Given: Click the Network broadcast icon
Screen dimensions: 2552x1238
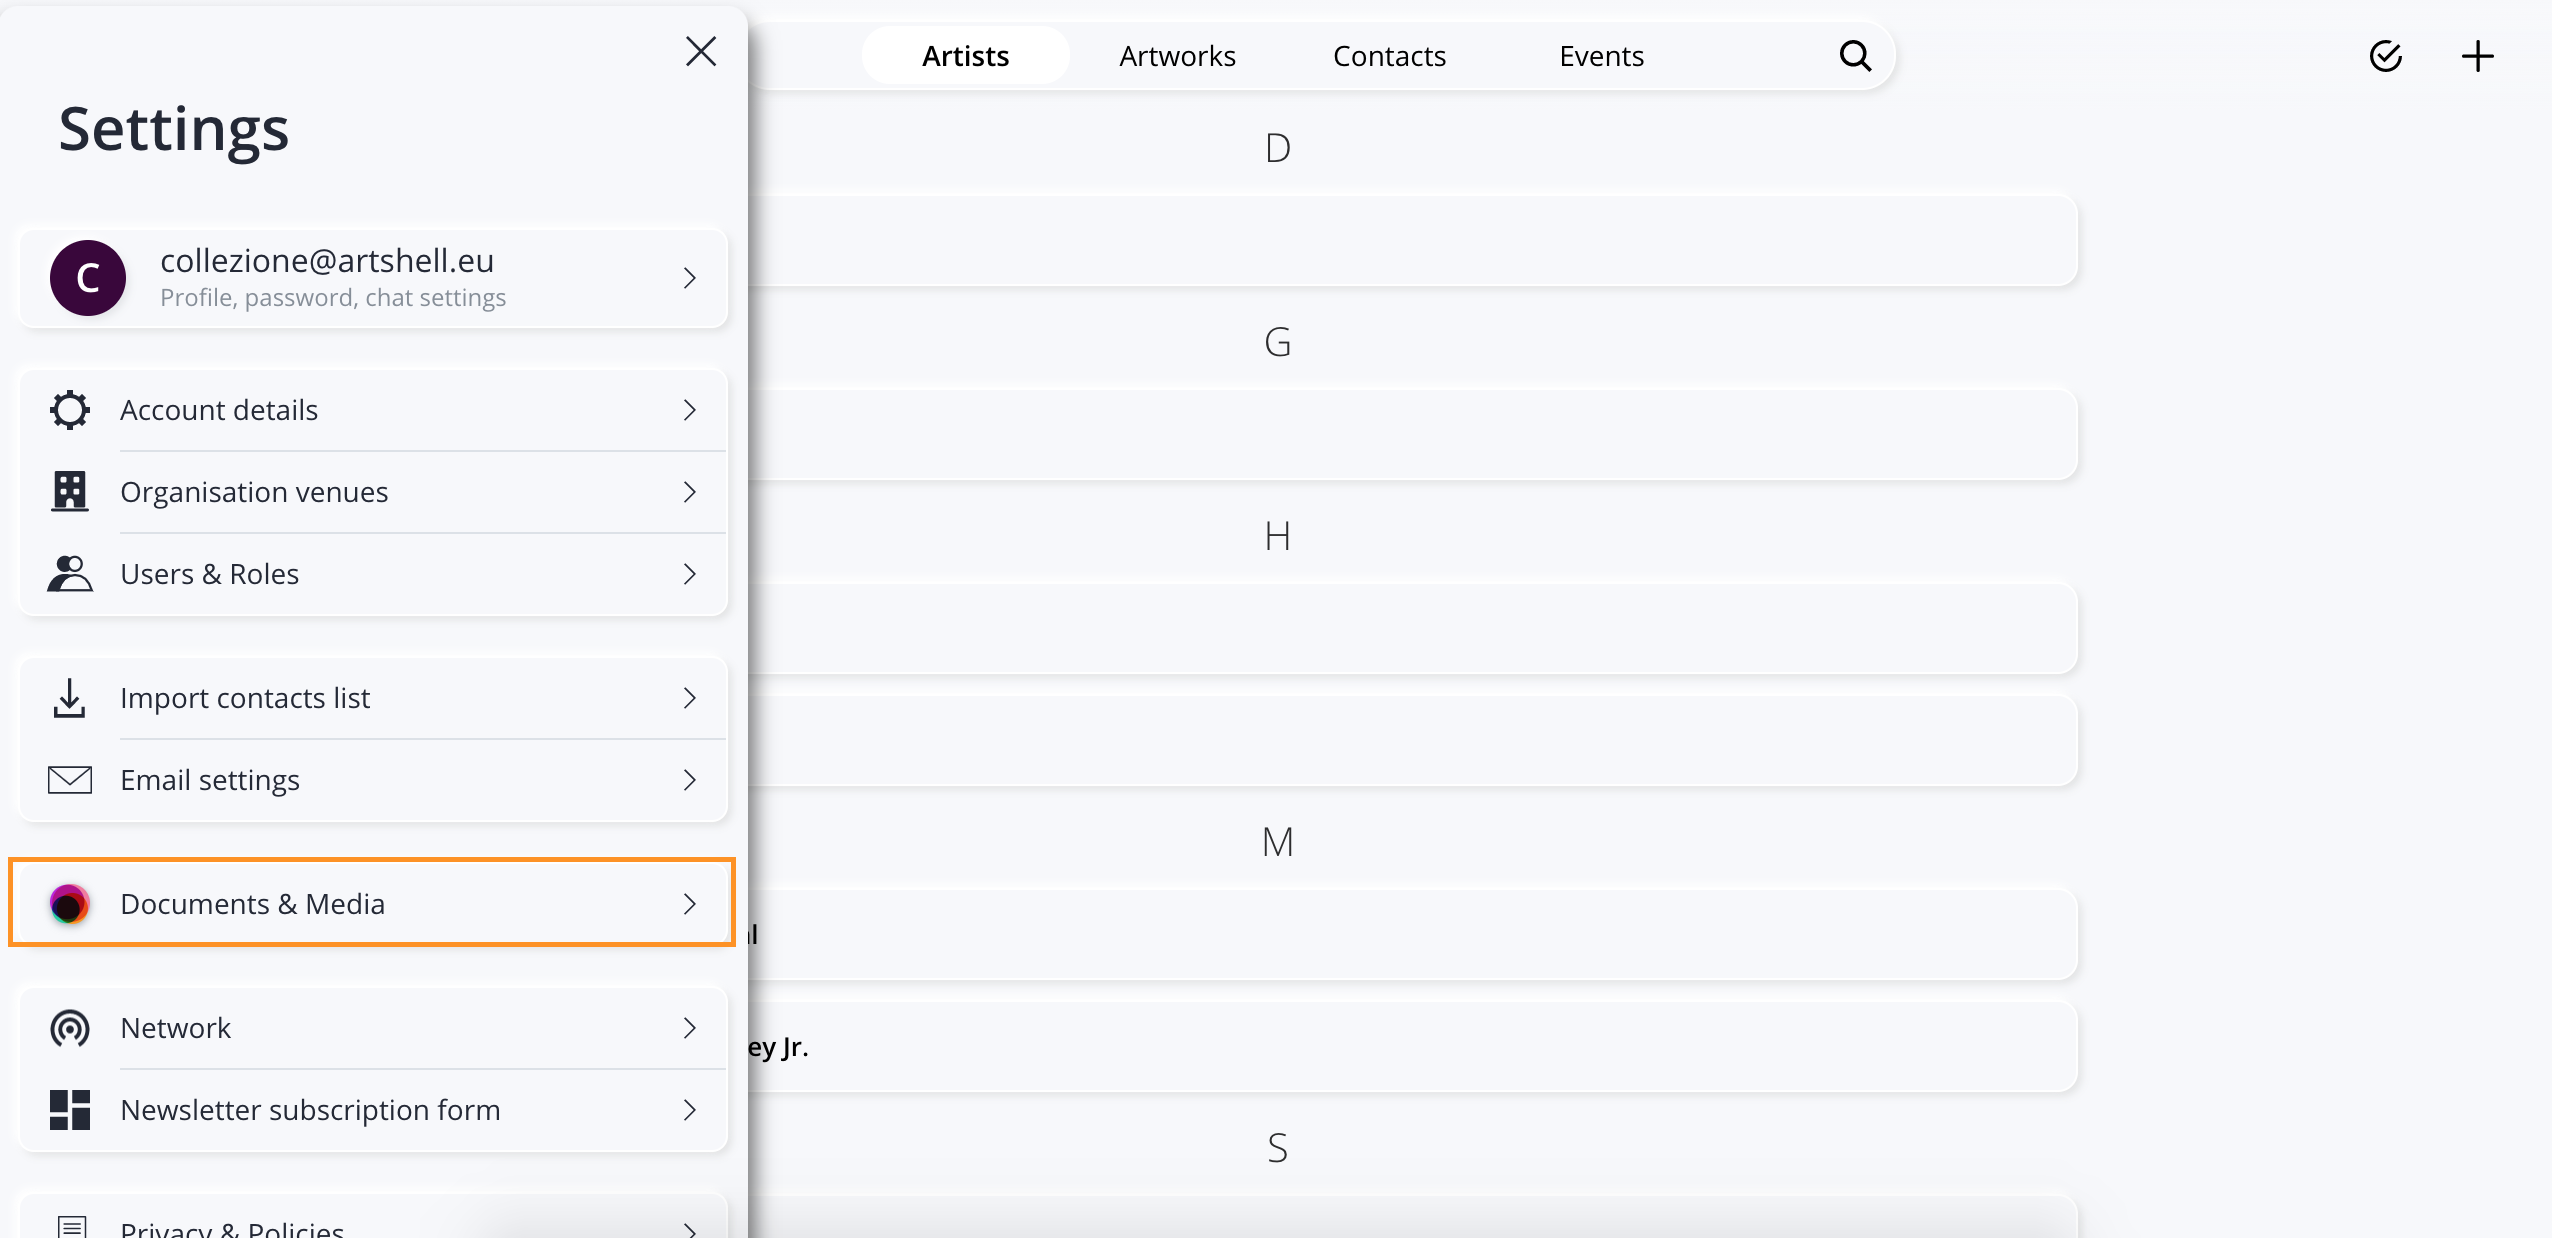Looking at the screenshot, I should (x=70, y=1028).
